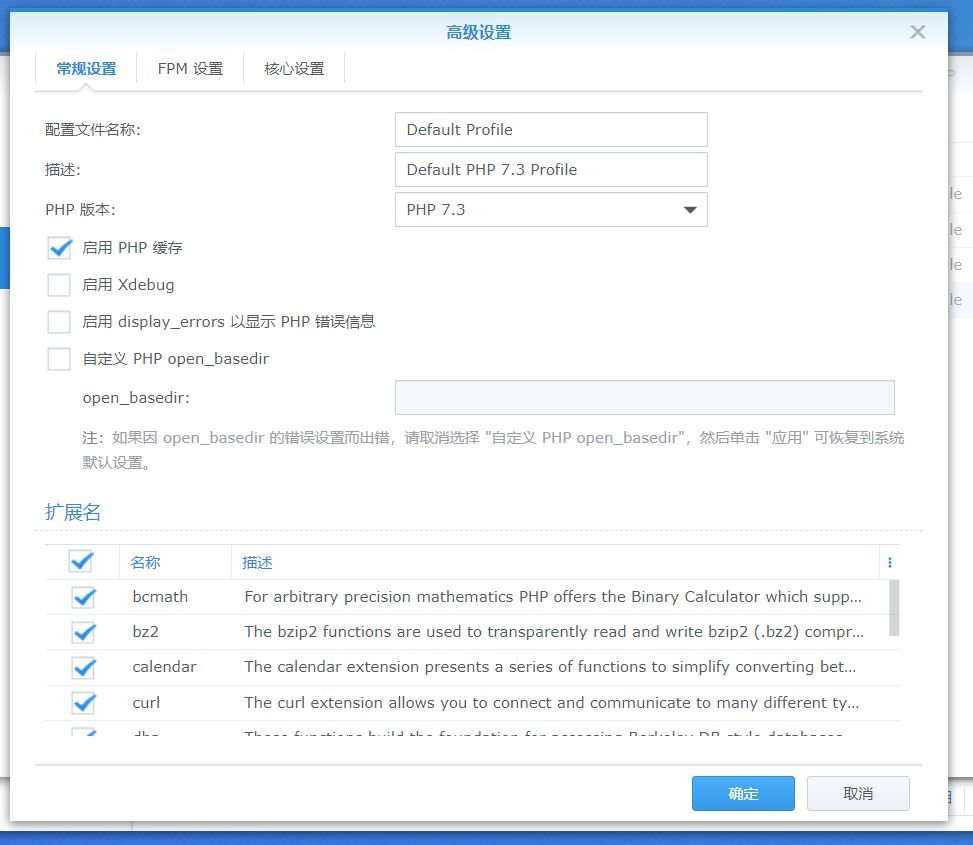Screen dimensions: 973x845
Task: Open the extension list column options icon
Action: [889, 562]
